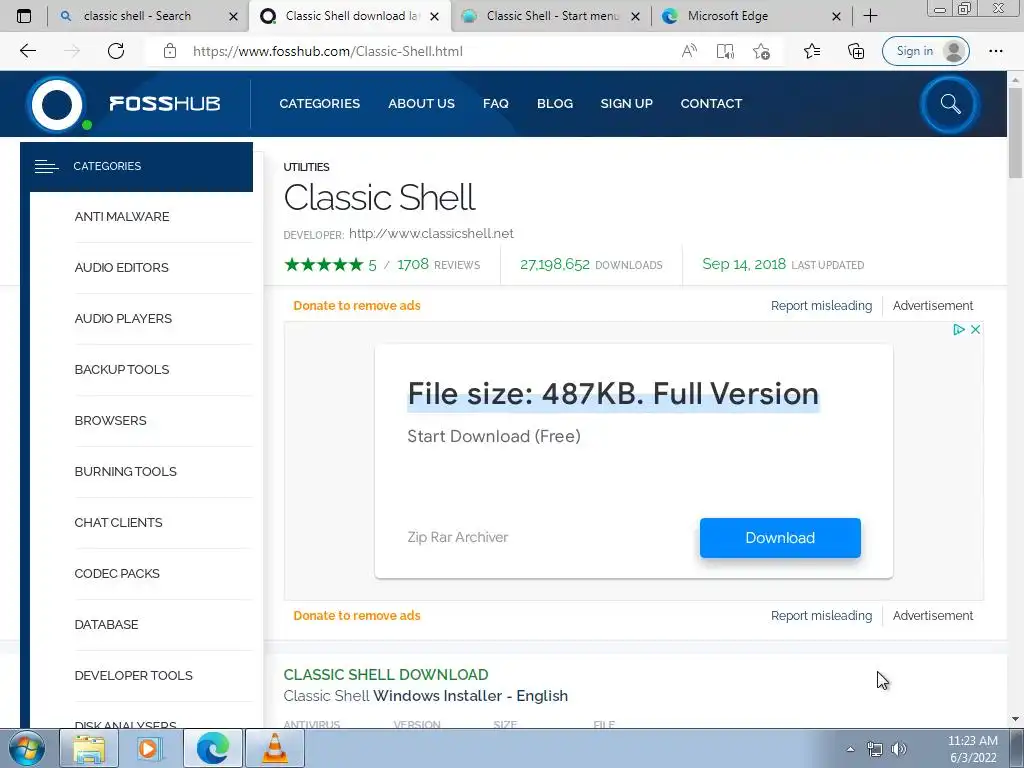Screen dimensions: 1024x768
Task: Close the ad with X icon
Action: click(x=975, y=330)
